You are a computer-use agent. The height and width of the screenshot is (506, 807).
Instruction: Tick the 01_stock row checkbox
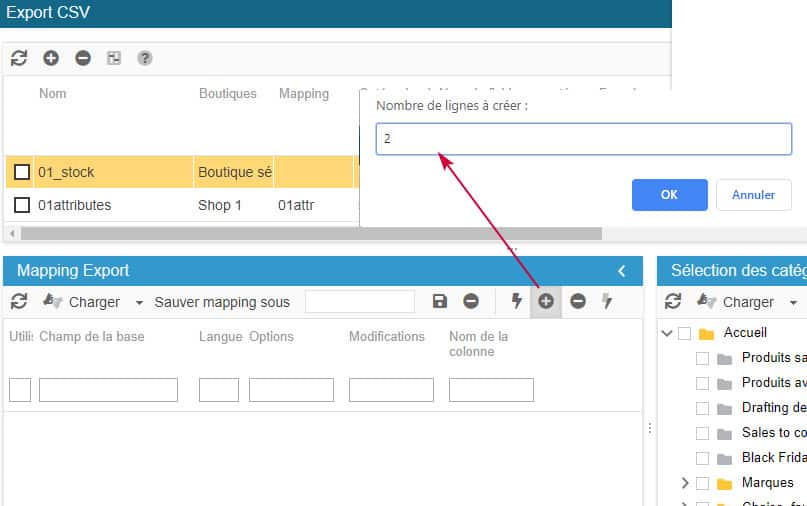(x=22, y=172)
